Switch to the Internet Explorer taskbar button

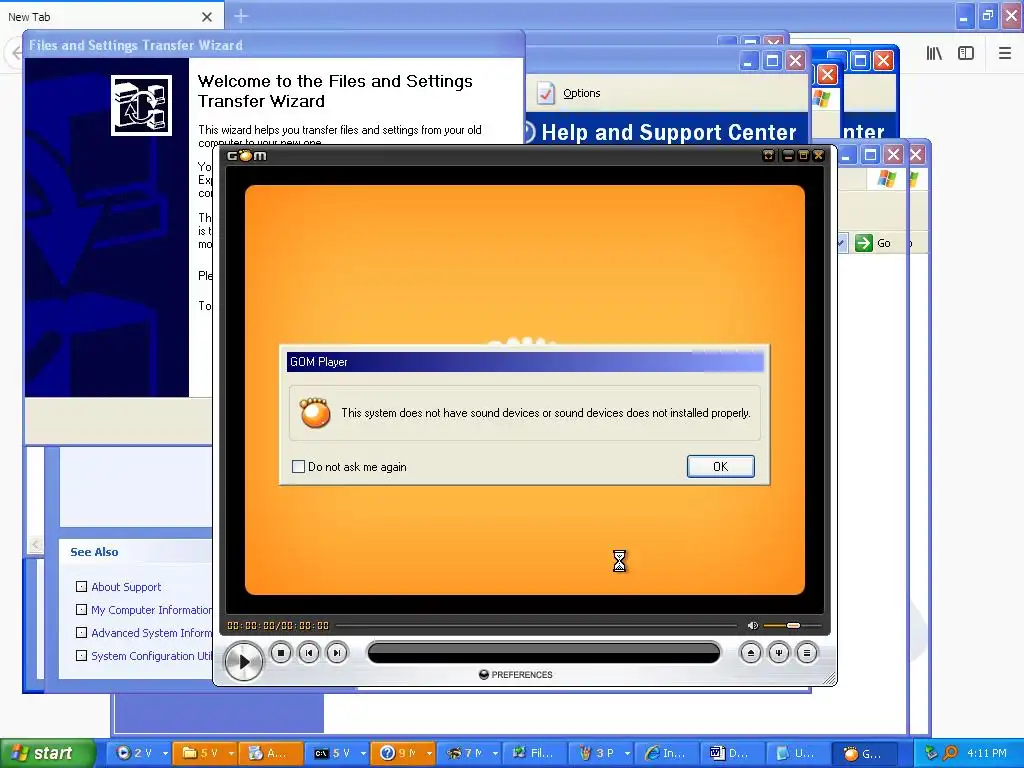pyautogui.click(x=667, y=753)
